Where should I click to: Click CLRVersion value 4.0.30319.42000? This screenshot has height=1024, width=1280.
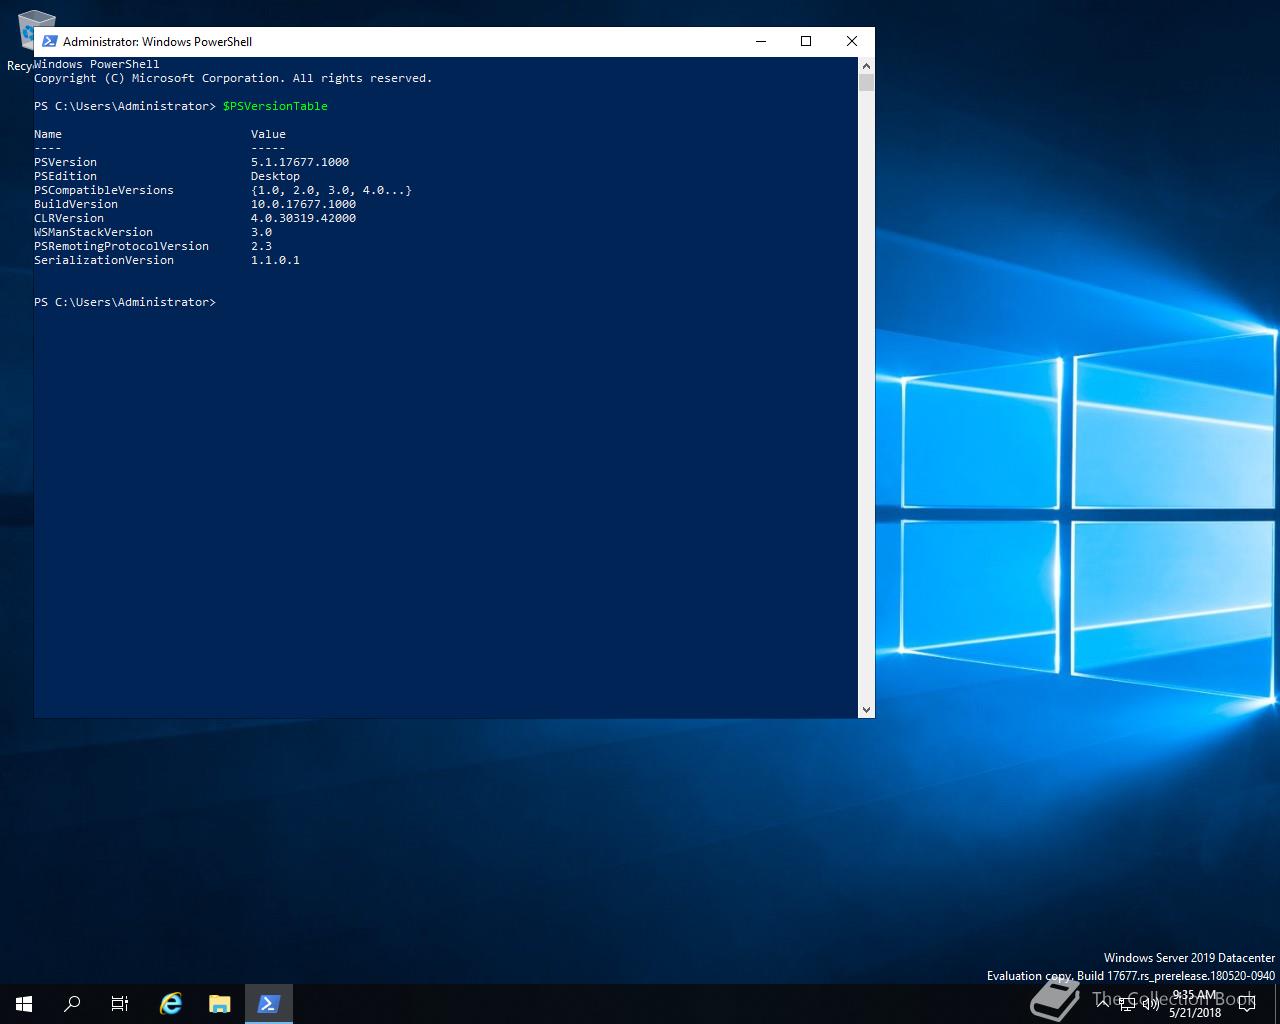coord(303,218)
